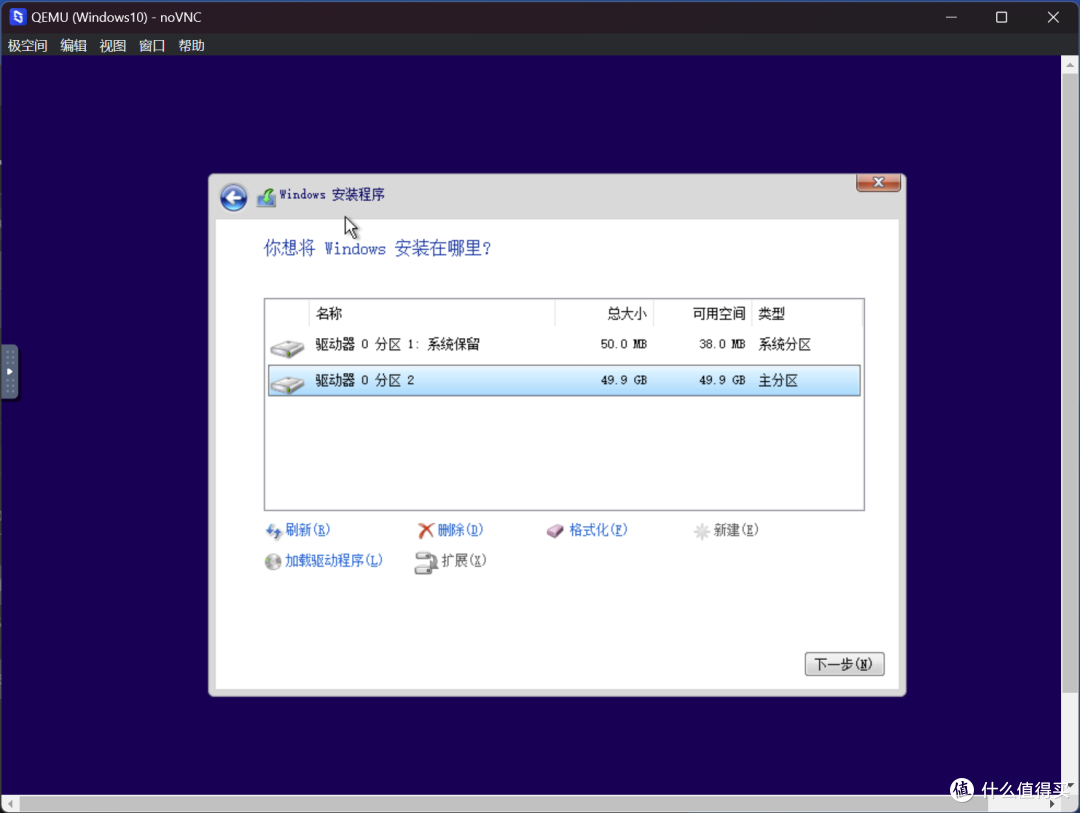Click the 格式化 eraser icon
1080x813 pixels.
tap(555, 531)
